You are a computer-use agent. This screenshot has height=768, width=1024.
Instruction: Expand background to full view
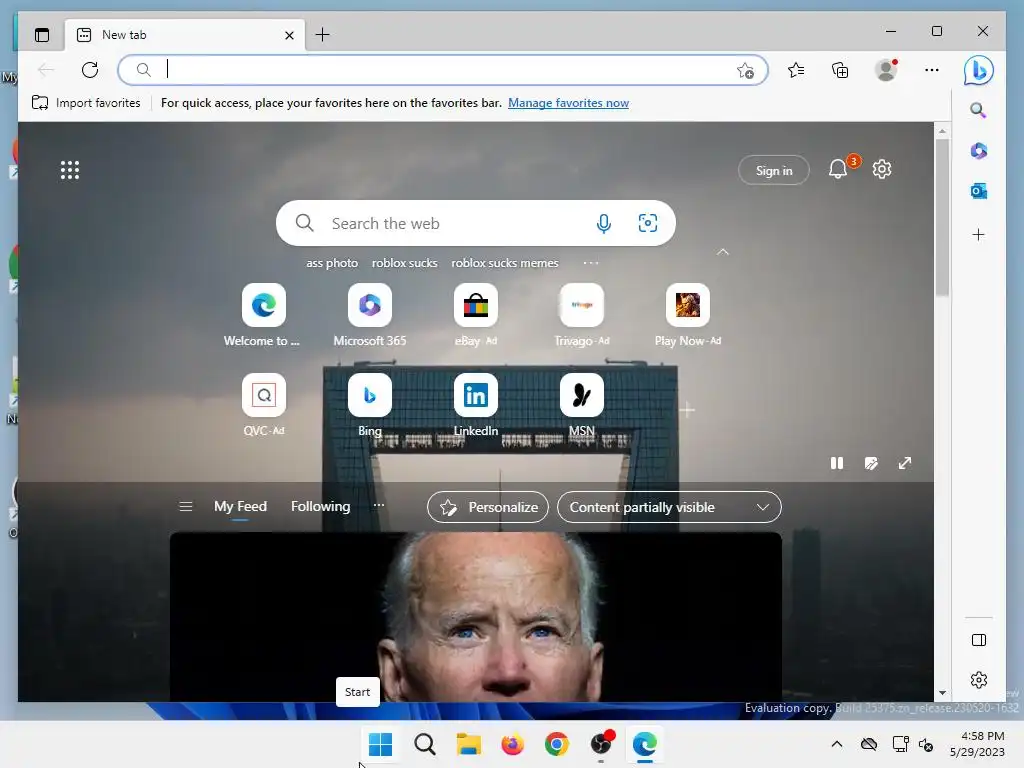[x=904, y=463]
